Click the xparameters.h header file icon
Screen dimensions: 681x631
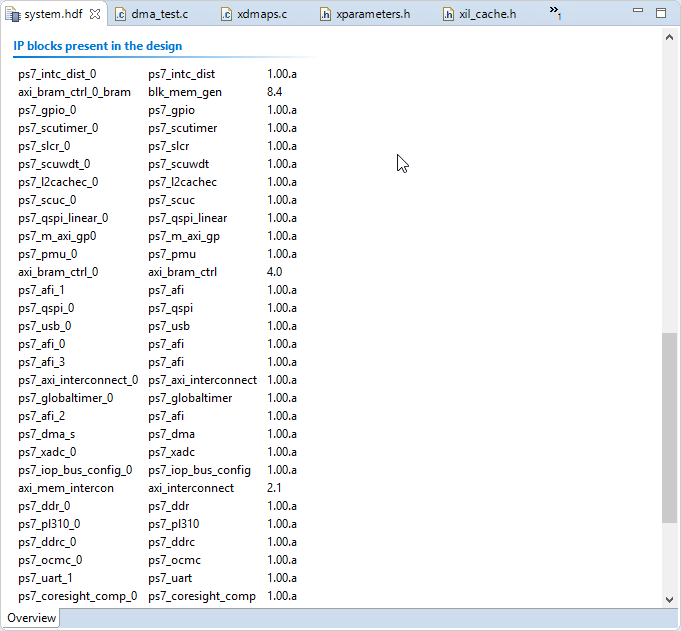[326, 14]
